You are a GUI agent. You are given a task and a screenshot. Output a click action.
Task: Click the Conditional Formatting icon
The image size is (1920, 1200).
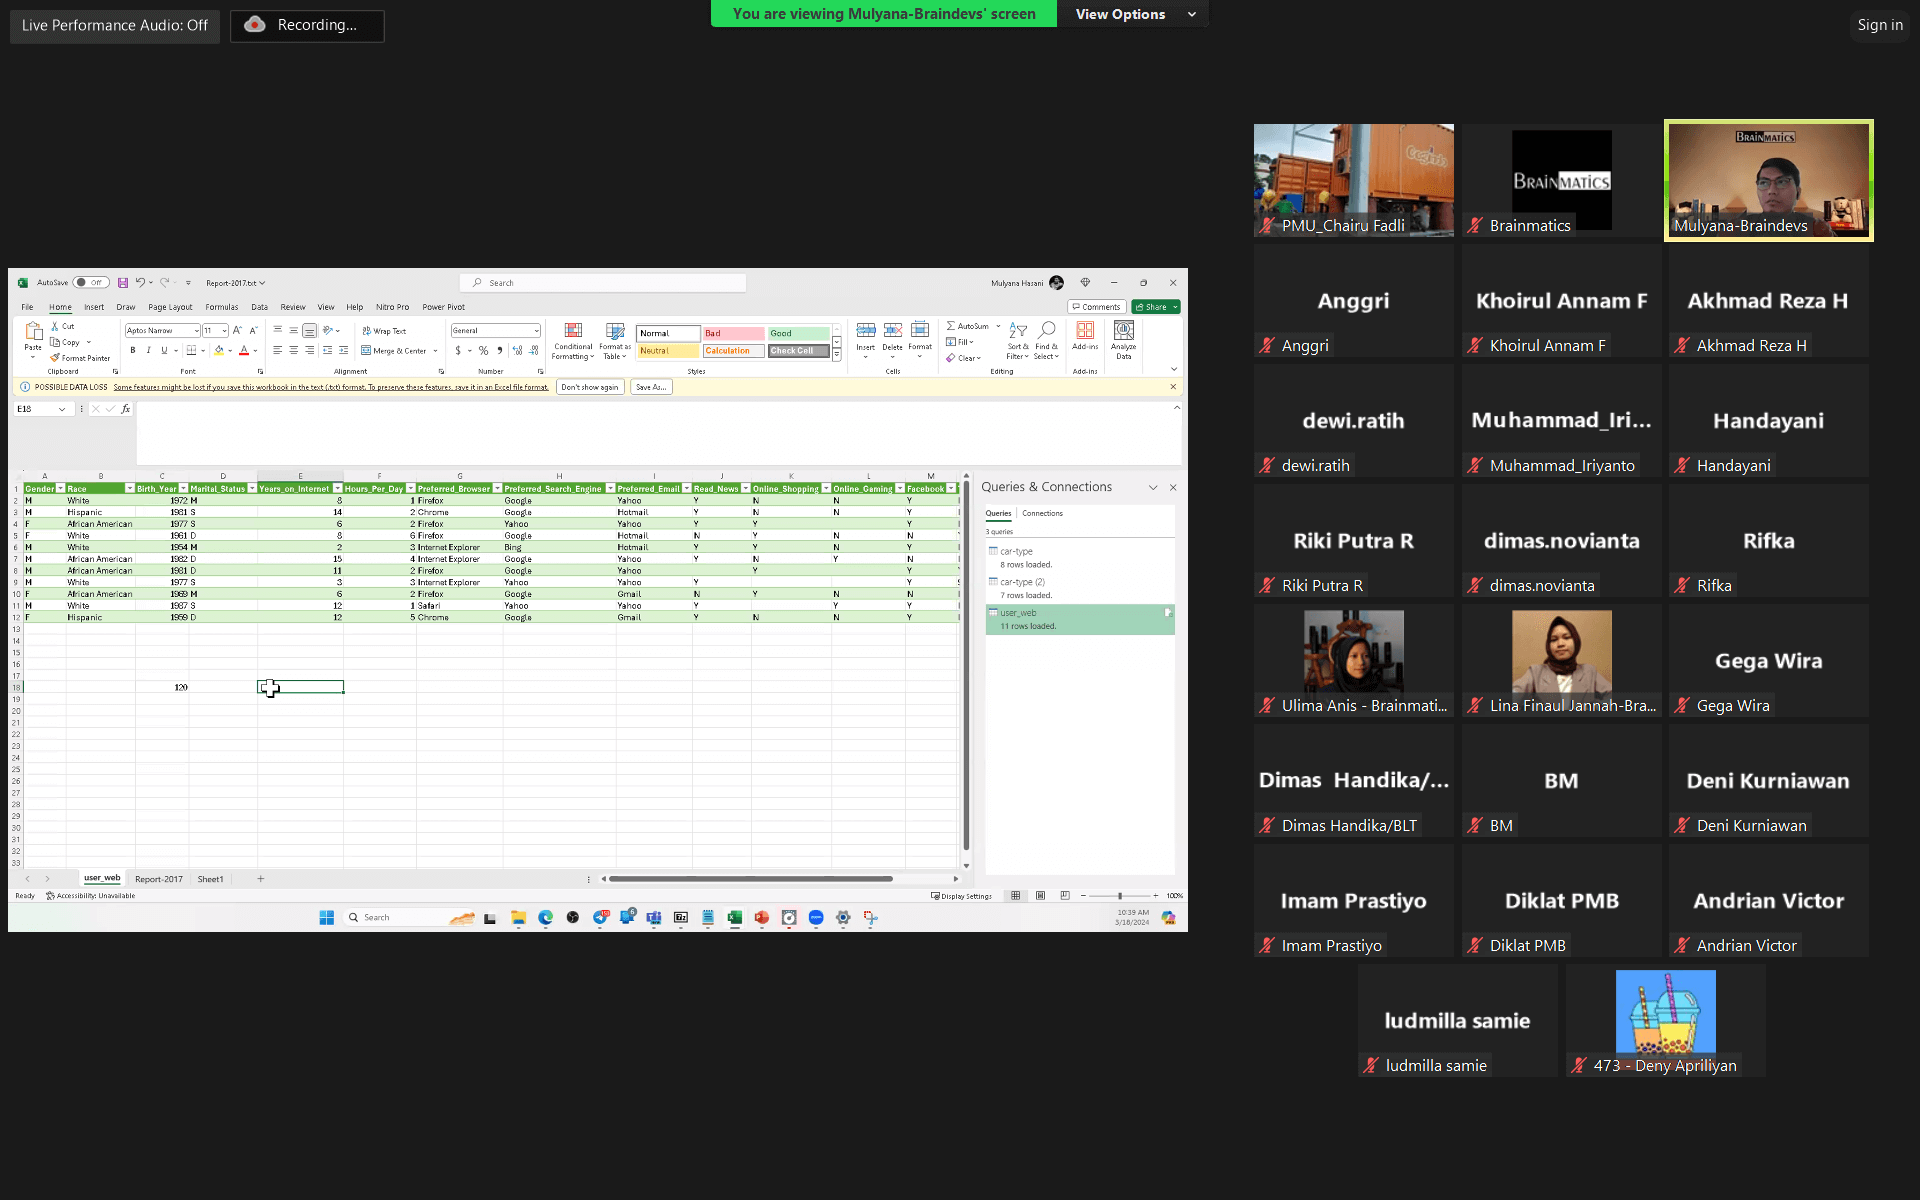[x=573, y=332]
